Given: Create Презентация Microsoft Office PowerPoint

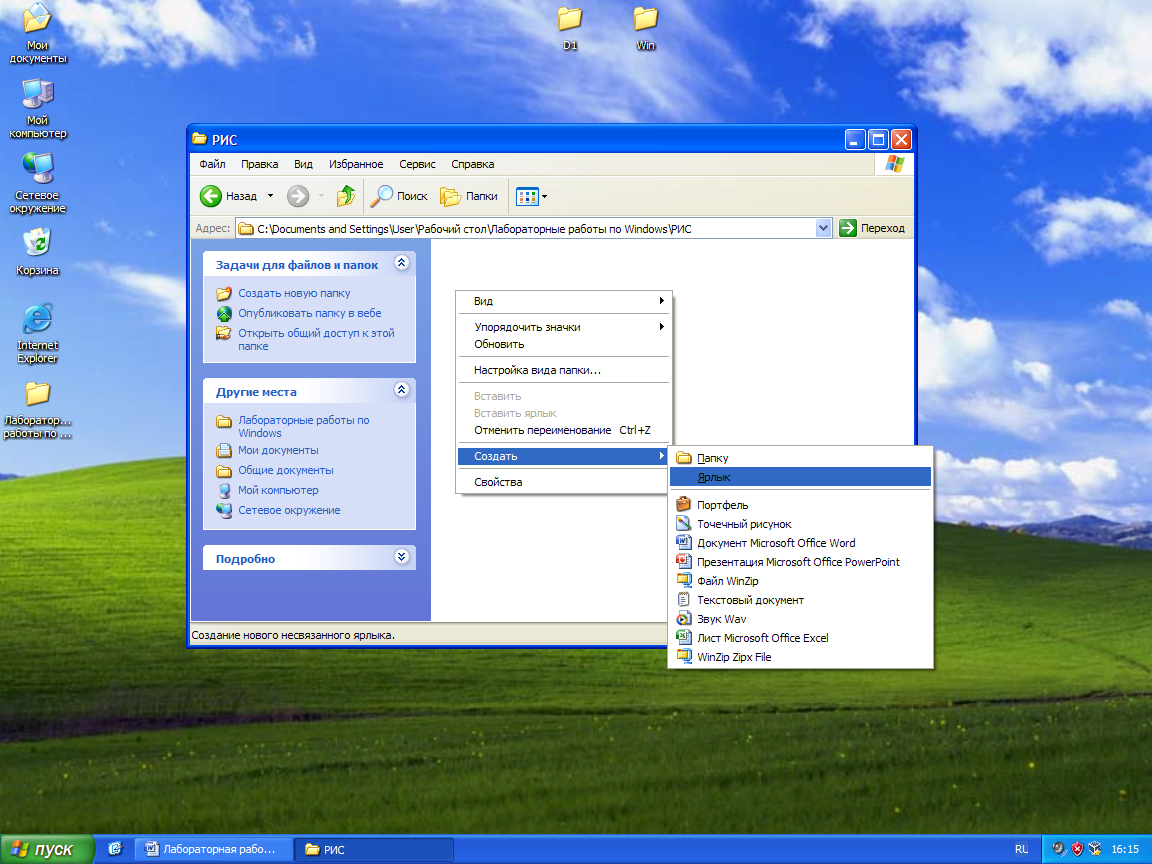Looking at the screenshot, I should point(800,562).
